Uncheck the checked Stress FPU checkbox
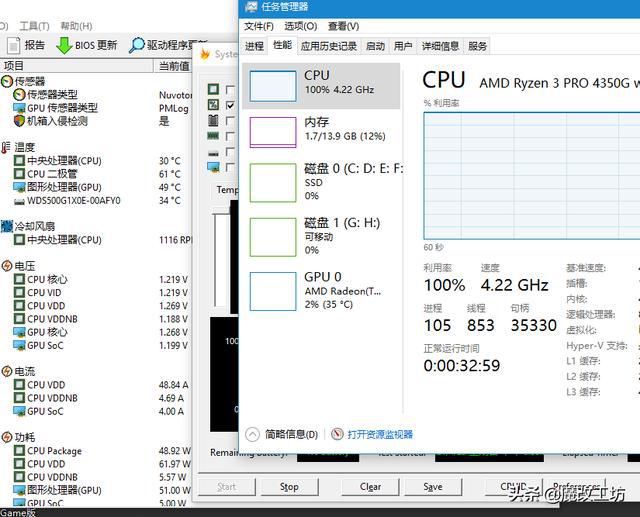The height and width of the screenshot is (517, 640). 230,105
